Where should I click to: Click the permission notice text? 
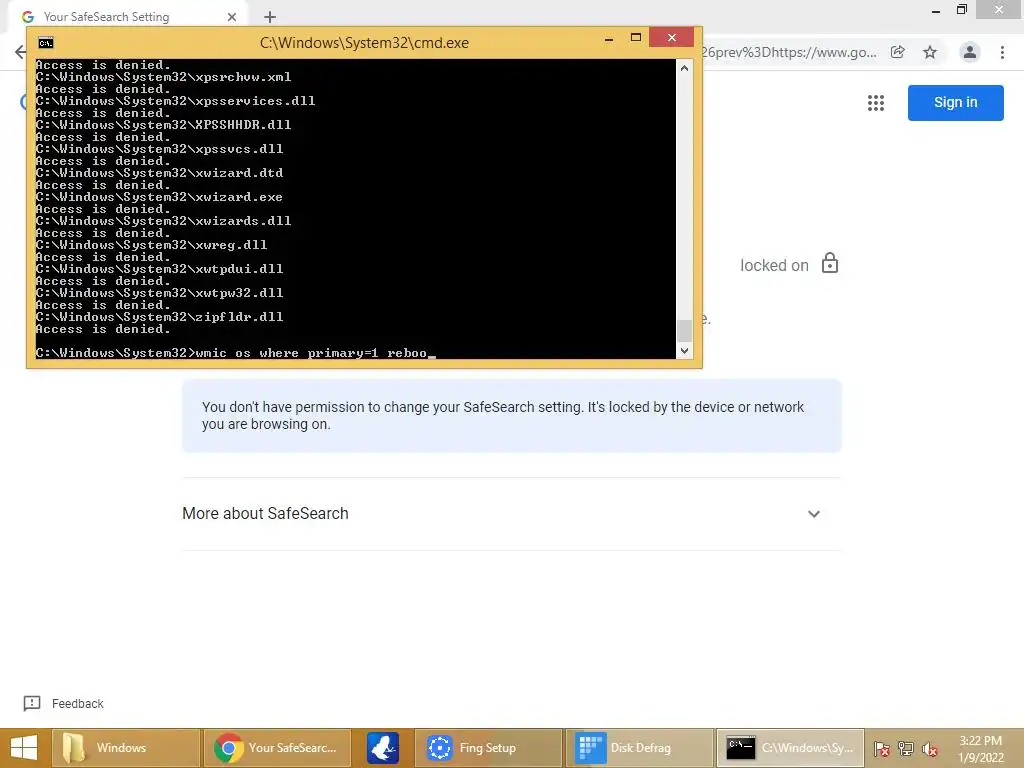[x=503, y=415]
